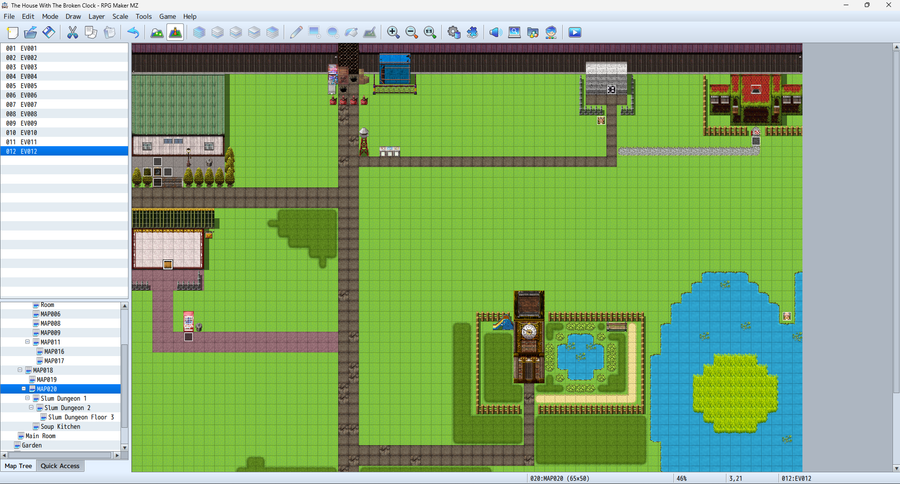Select the Layer 4 icon
The width and height of the screenshot is (900, 484).
click(272, 32)
